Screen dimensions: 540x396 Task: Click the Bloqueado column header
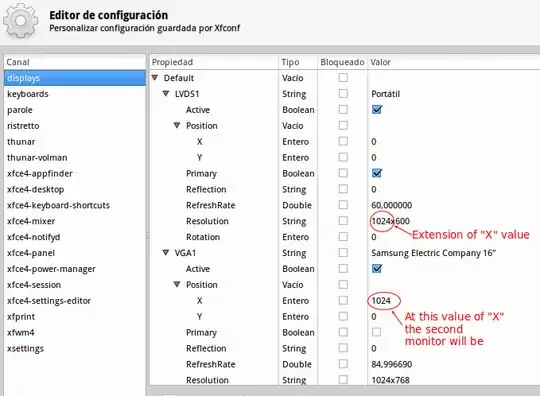pos(342,62)
